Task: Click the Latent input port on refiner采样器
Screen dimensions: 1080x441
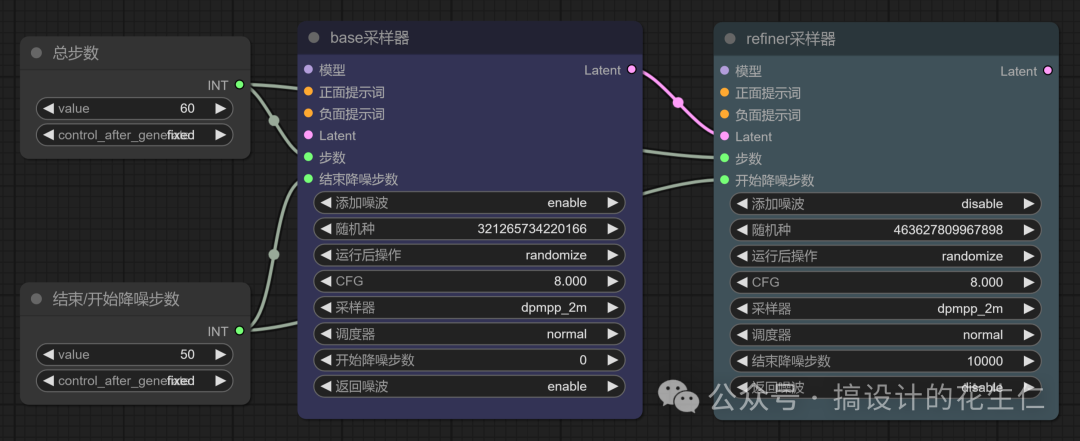Action: pyautogui.click(x=725, y=136)
